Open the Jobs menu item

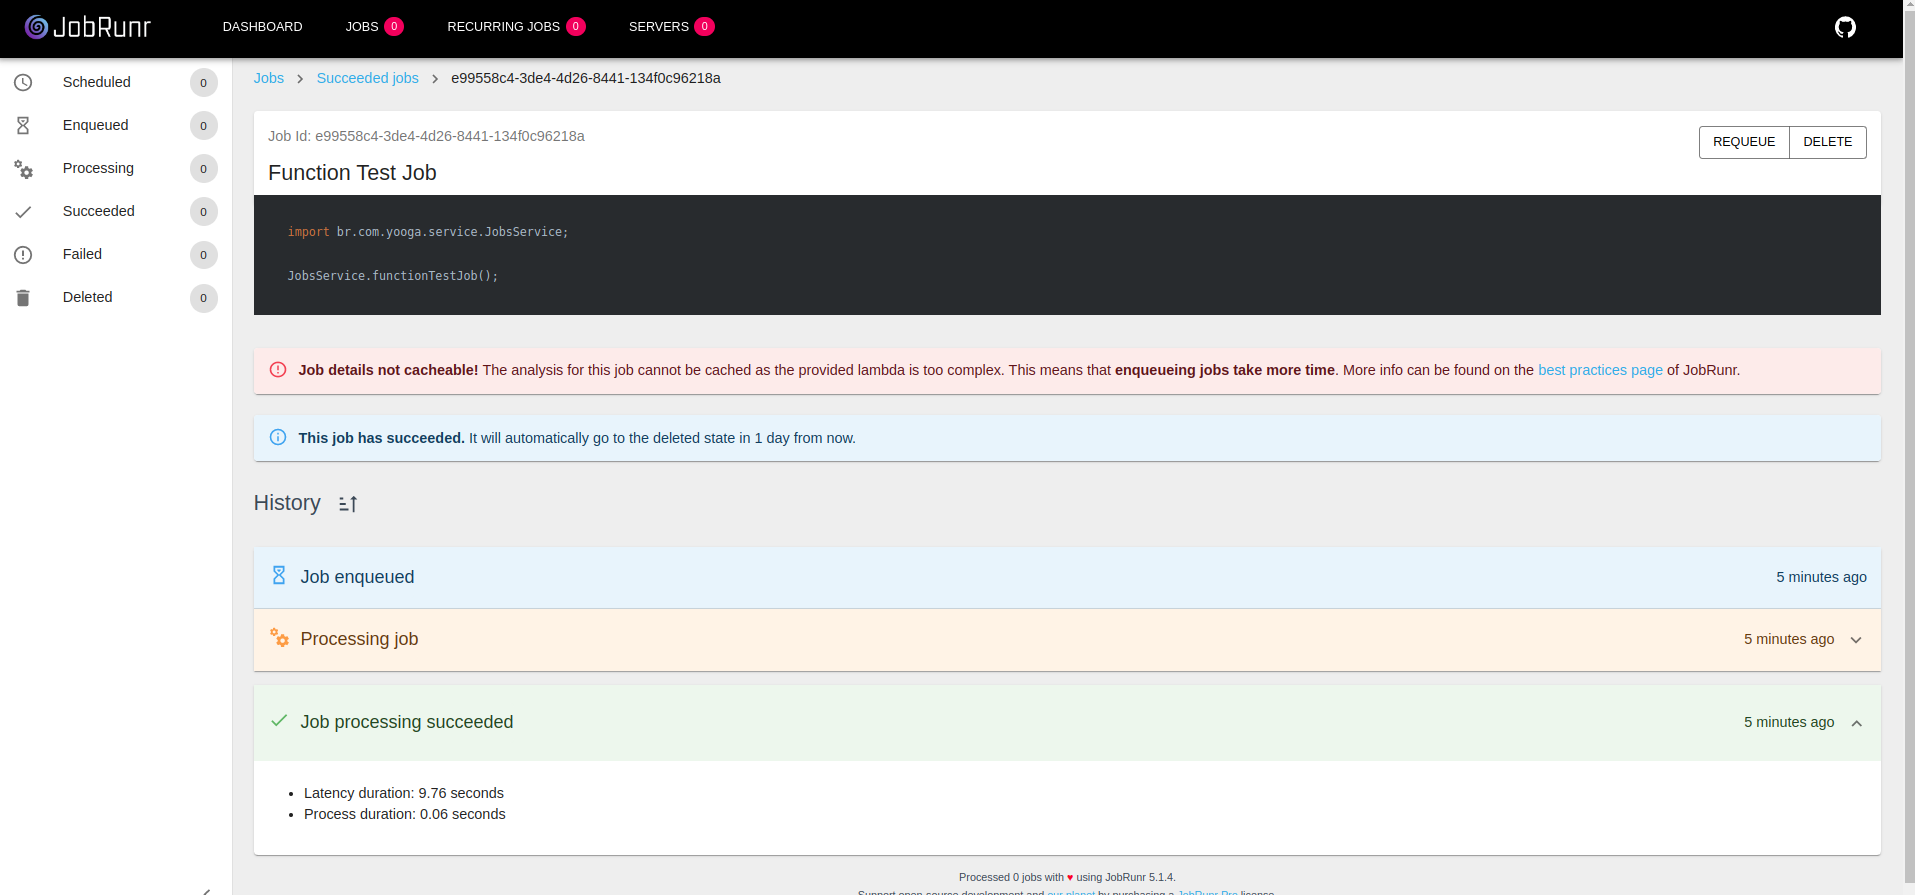coord(362,27)
